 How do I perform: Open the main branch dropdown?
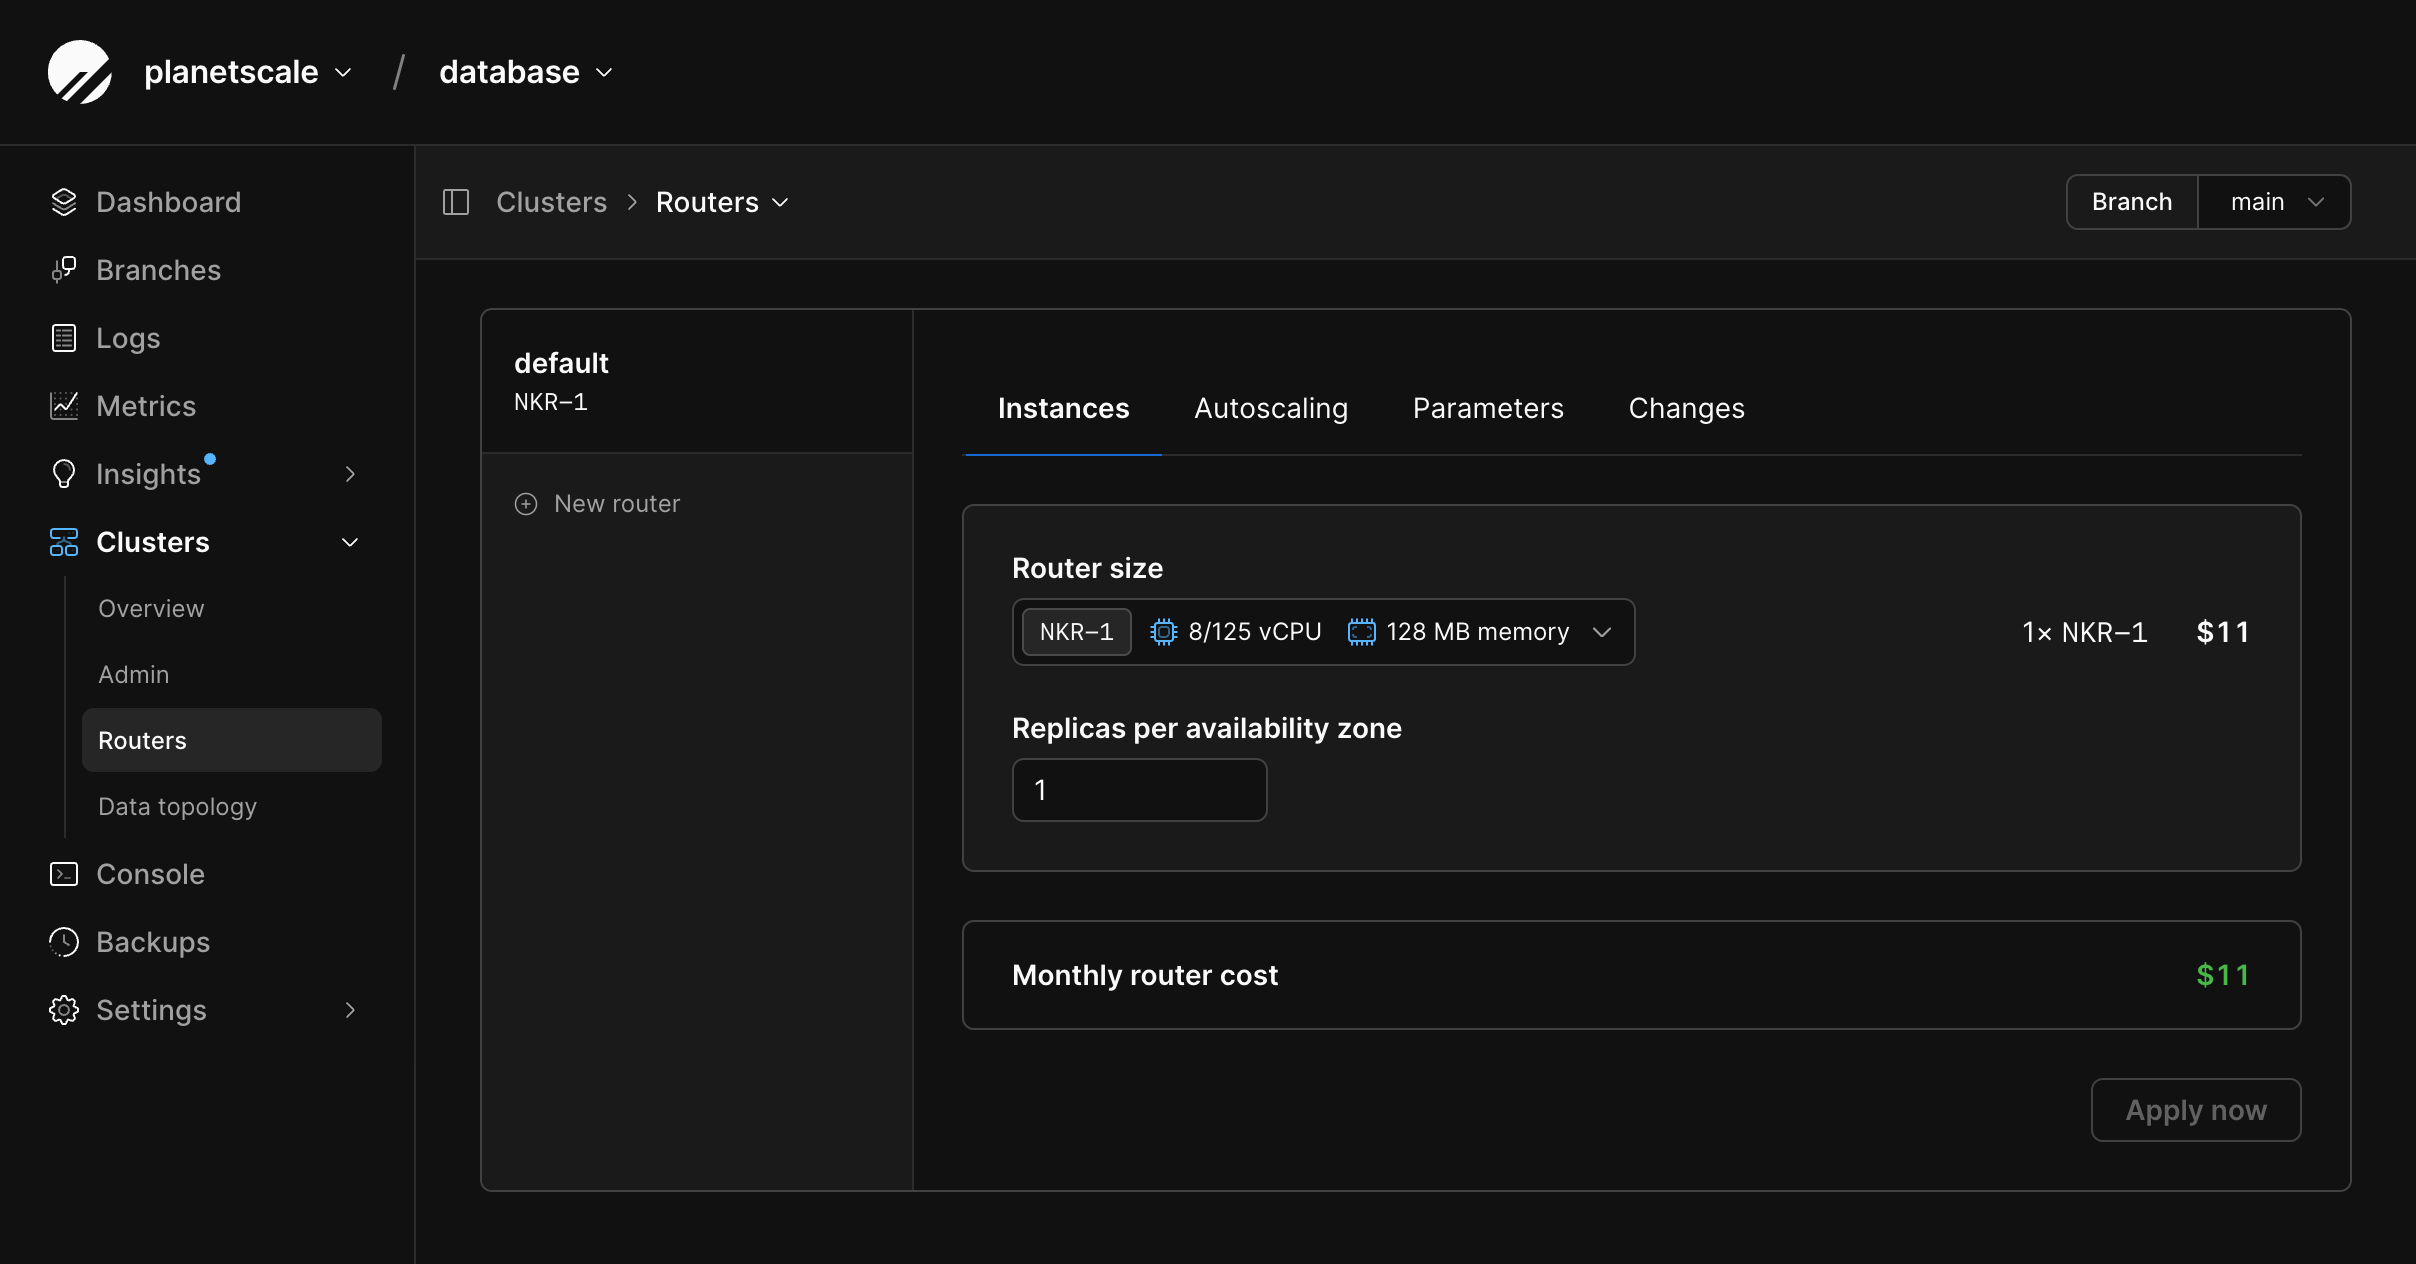click(2274, 202)
